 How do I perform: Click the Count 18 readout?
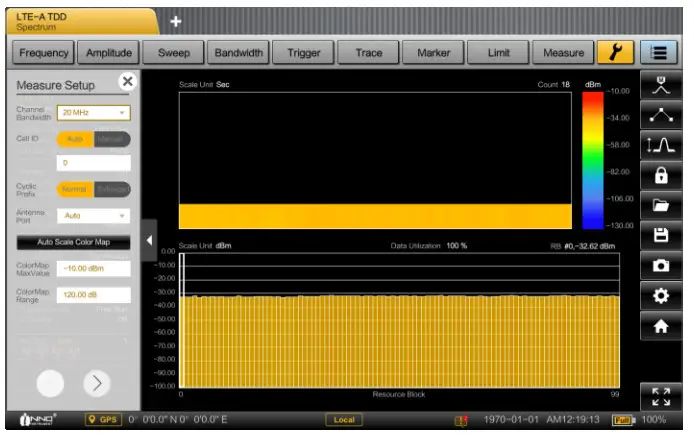coord(553,85)
